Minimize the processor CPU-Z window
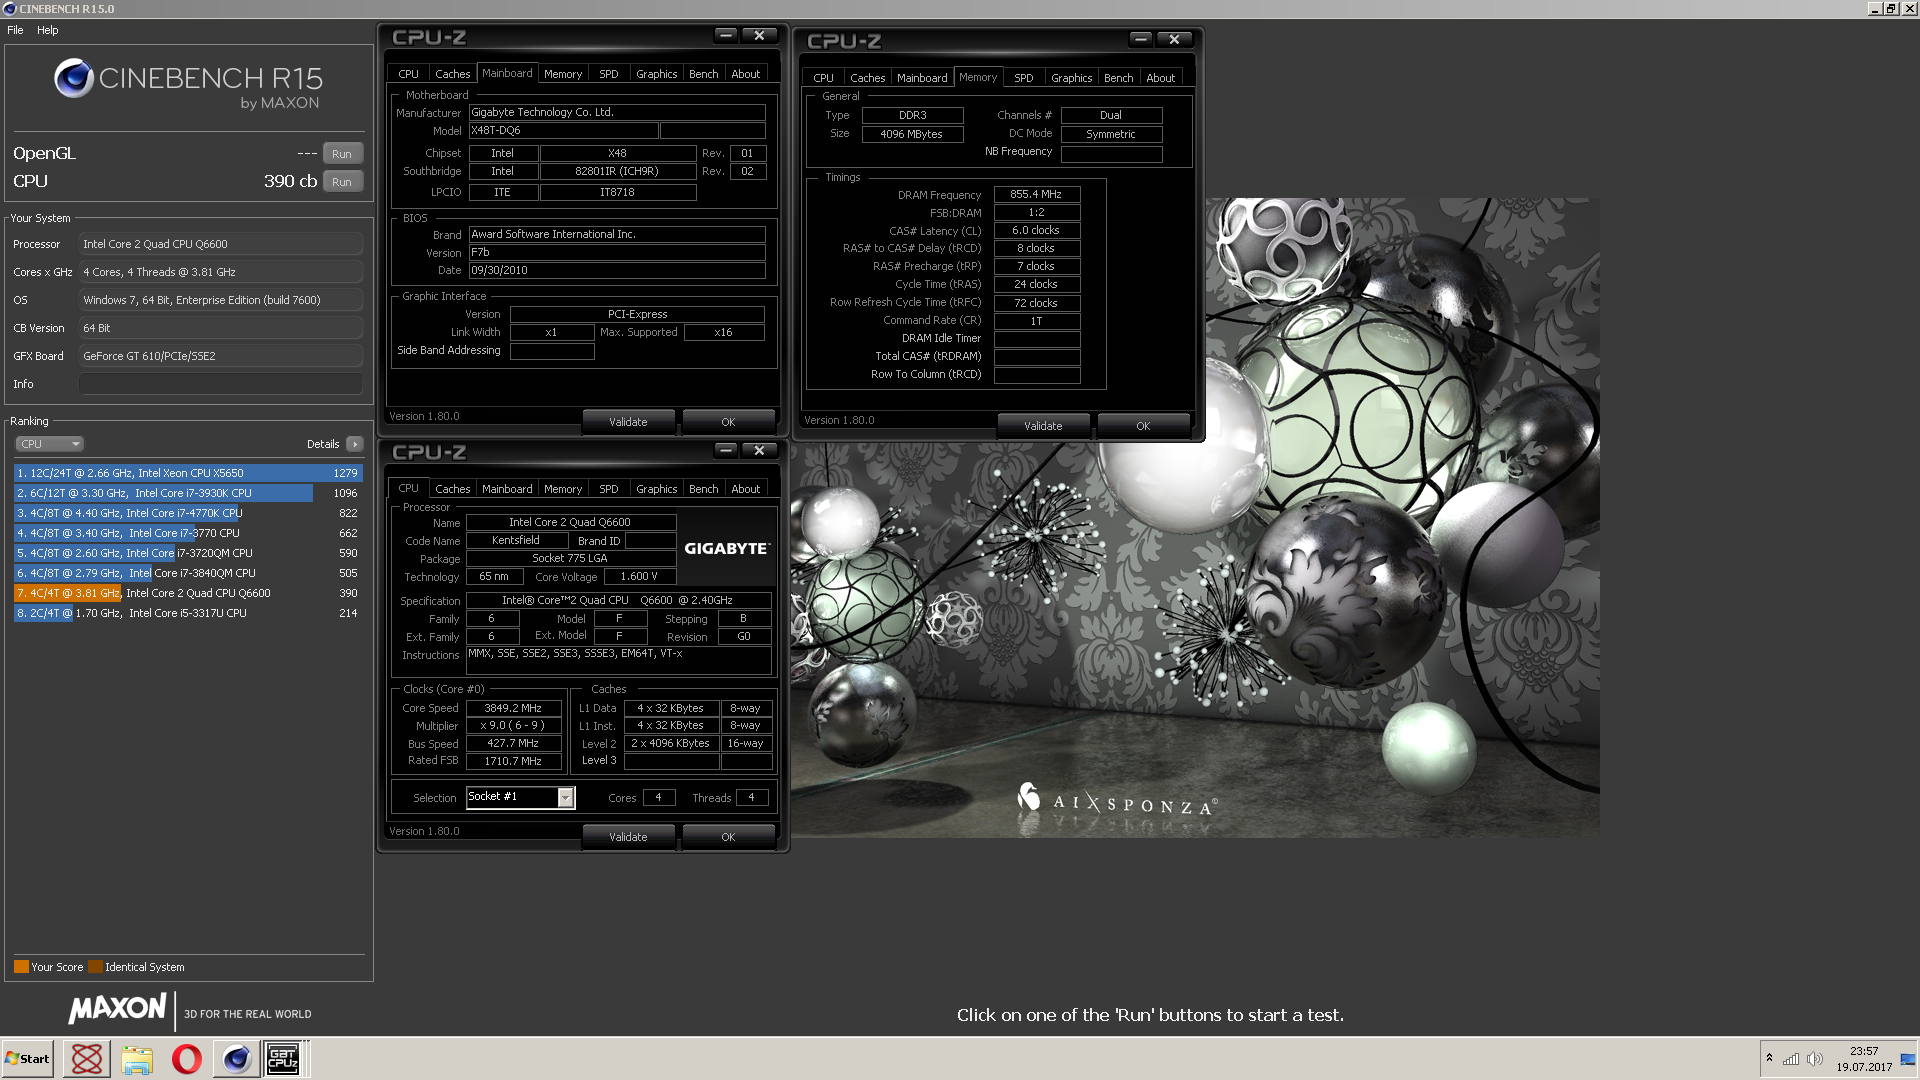Screen dimensions: 1920x1080 tap(726, 450)
